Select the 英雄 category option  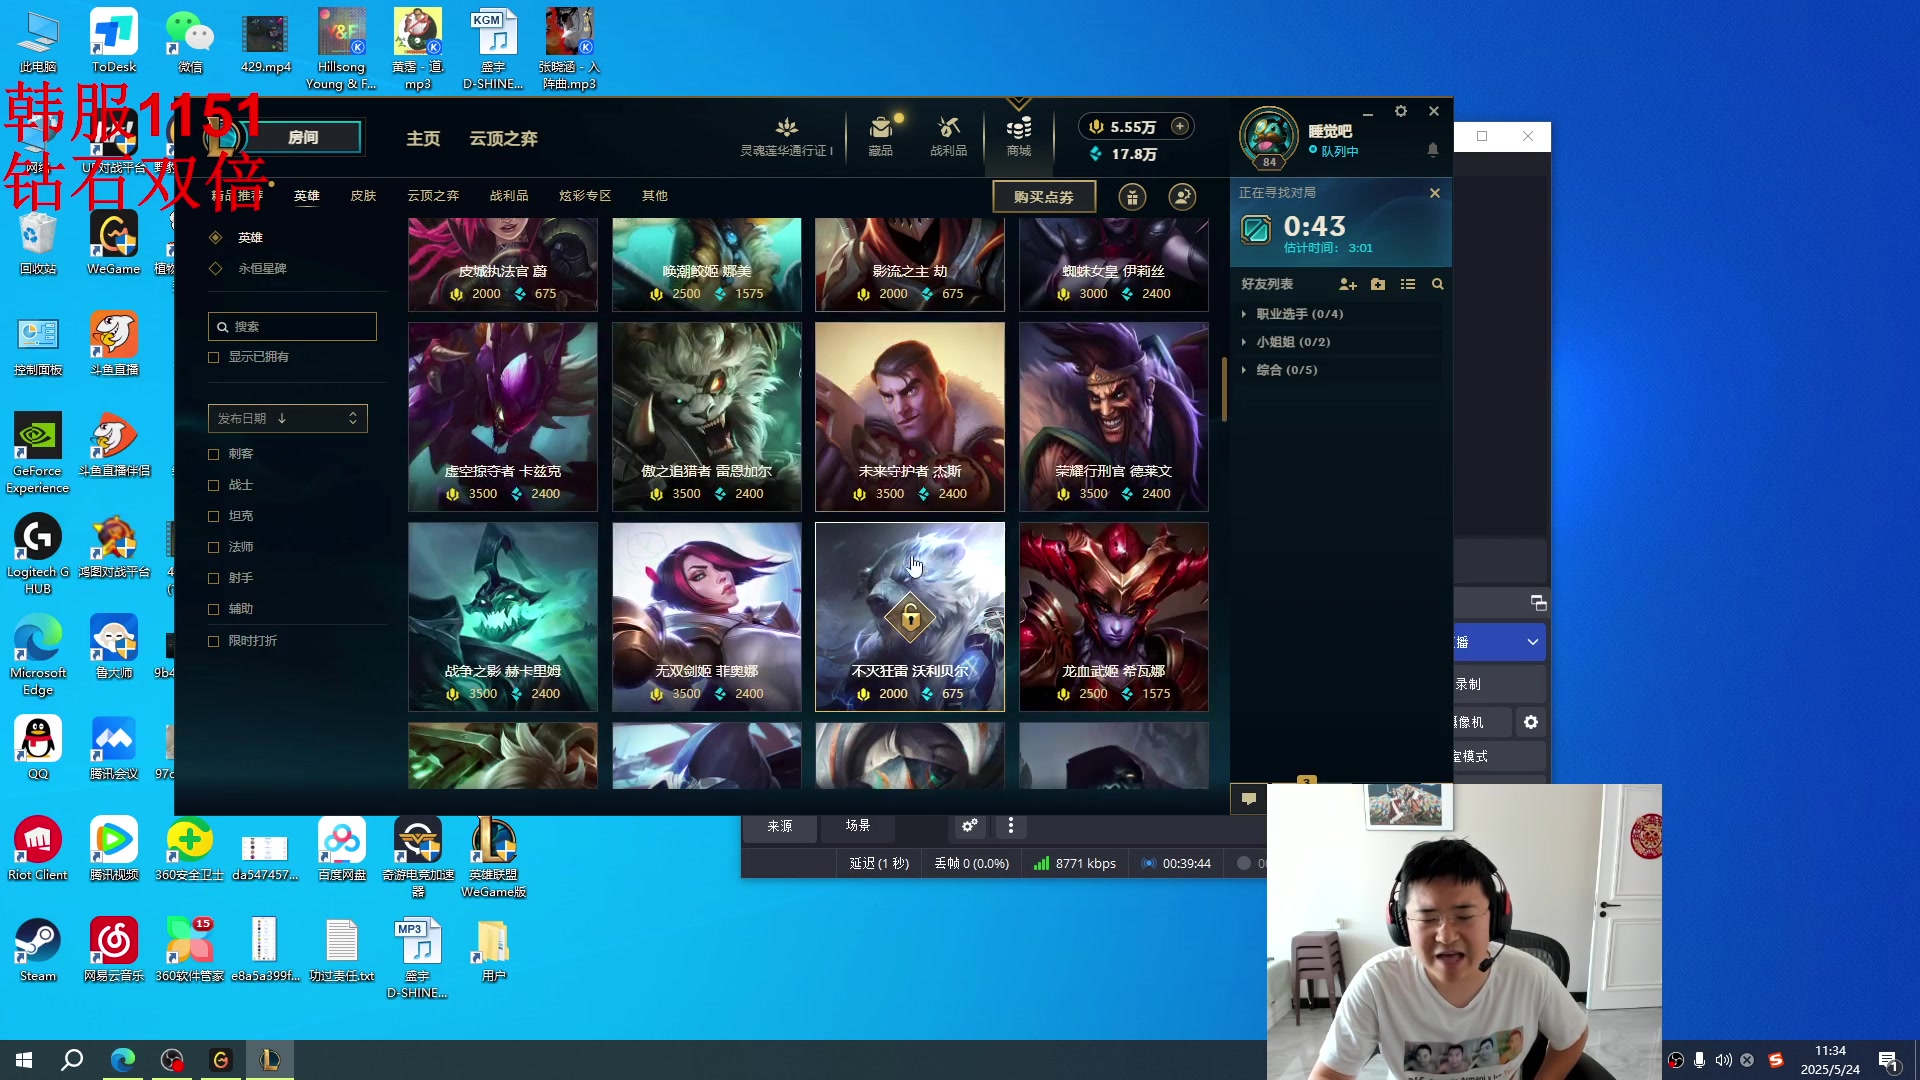(237, 238)
